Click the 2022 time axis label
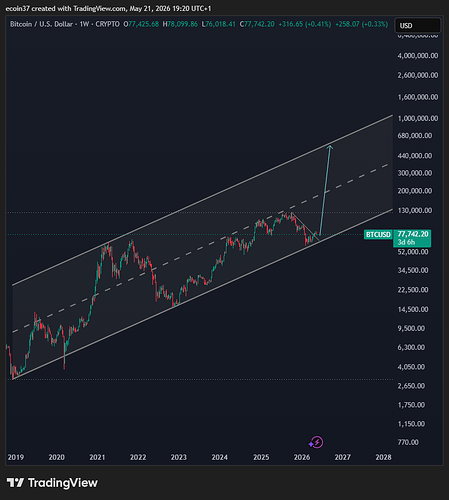 coord(138,457)
